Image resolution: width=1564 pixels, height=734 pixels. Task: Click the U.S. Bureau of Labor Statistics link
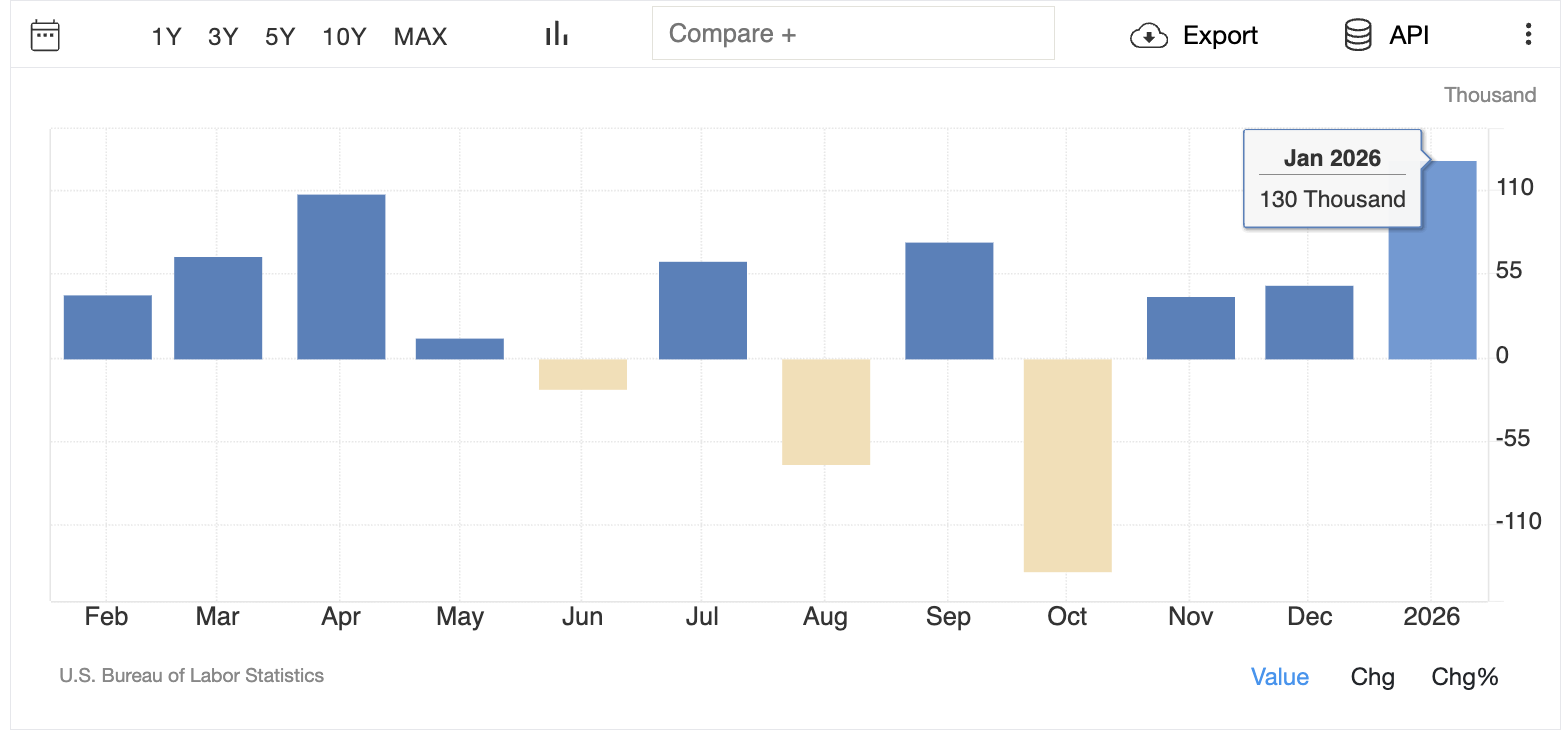[x=191, y=676]
